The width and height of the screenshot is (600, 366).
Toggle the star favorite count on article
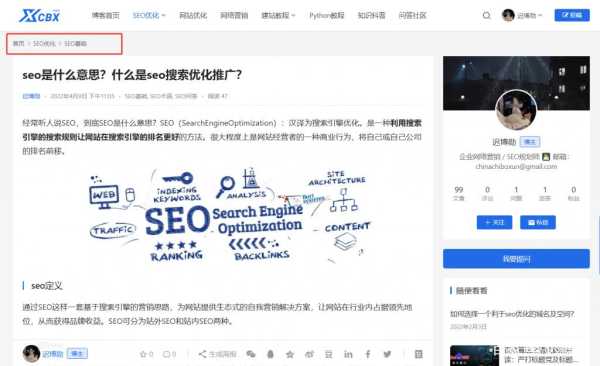coord(147,354)
